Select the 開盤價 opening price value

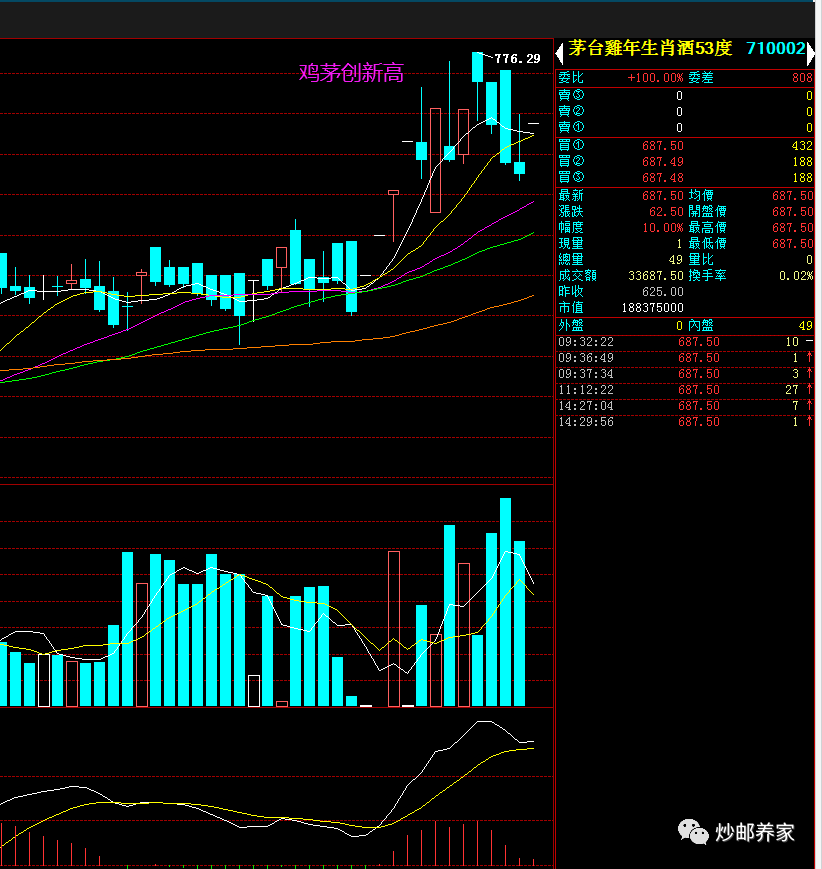(x=793, y=212)
